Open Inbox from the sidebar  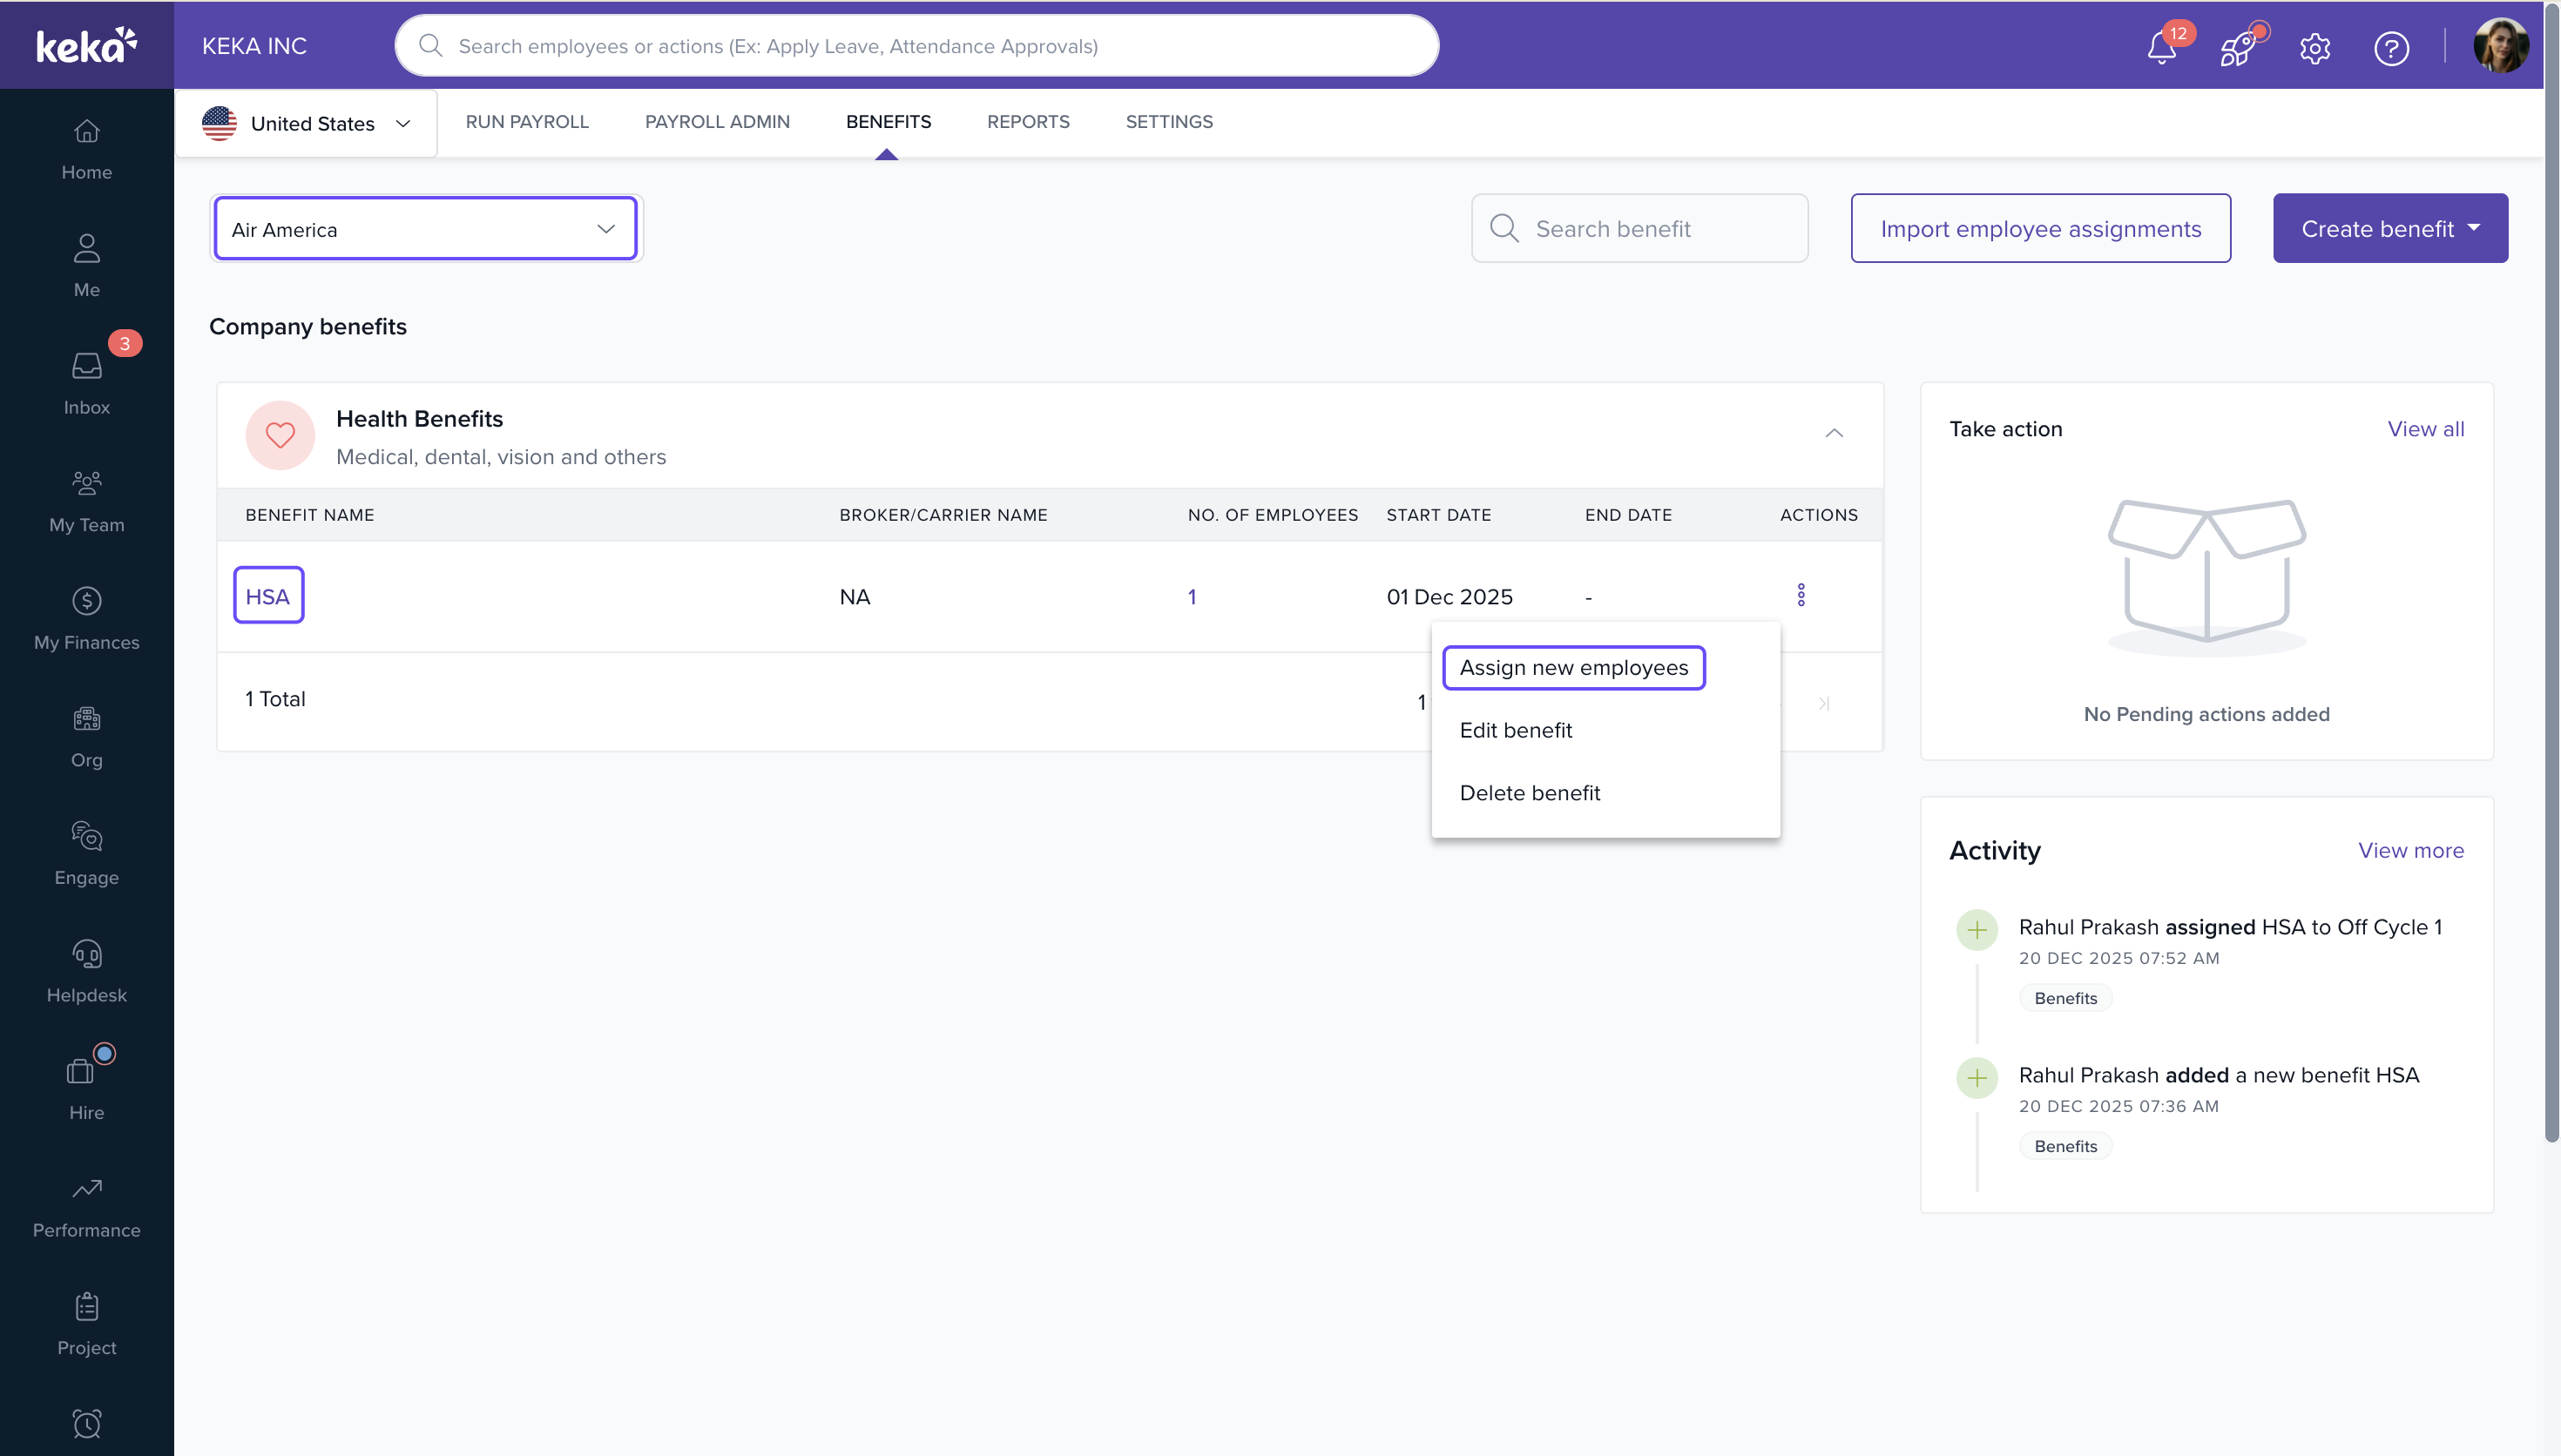[x=87, y=383]
